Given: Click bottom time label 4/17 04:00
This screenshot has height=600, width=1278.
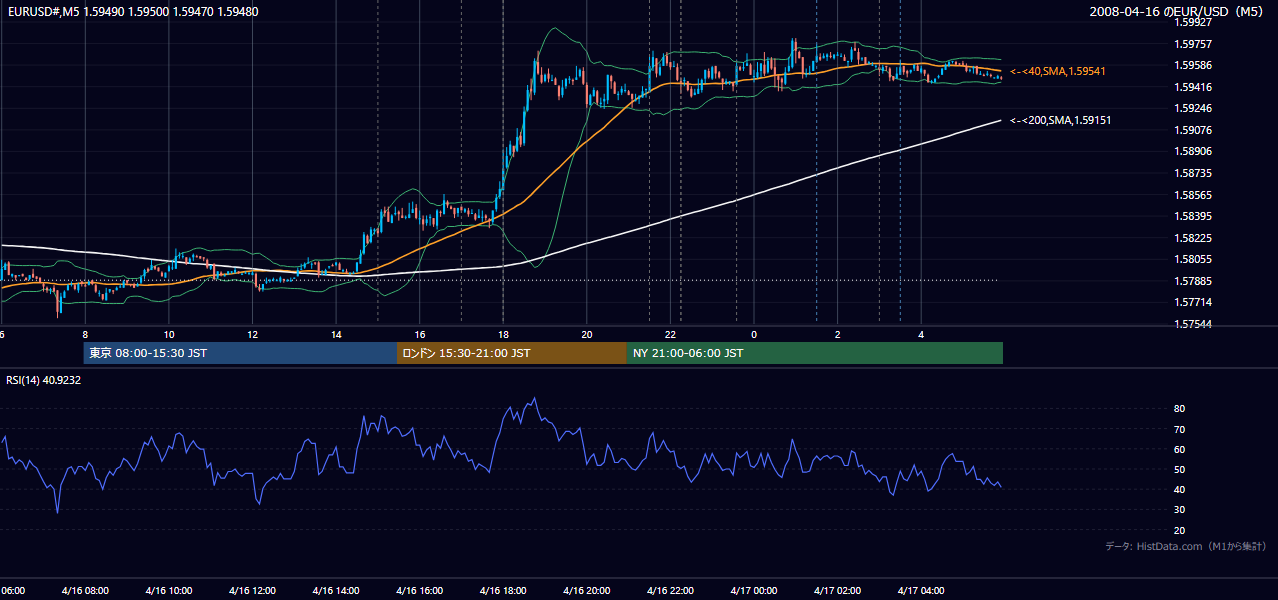Looking at the screenshot, I should (x=921, y=590).
